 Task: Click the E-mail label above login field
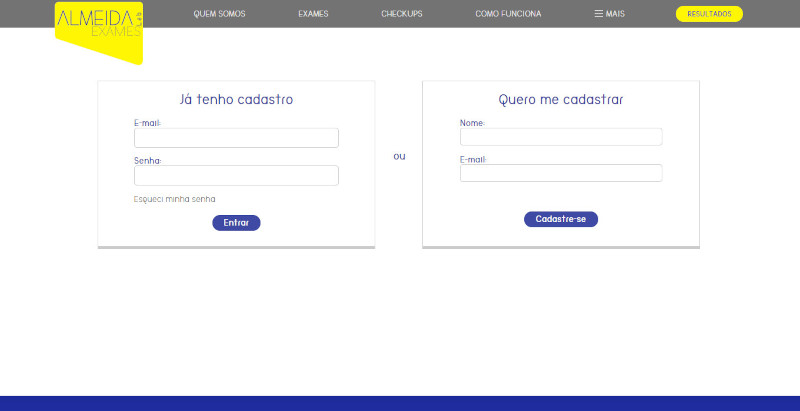[148, 123]
